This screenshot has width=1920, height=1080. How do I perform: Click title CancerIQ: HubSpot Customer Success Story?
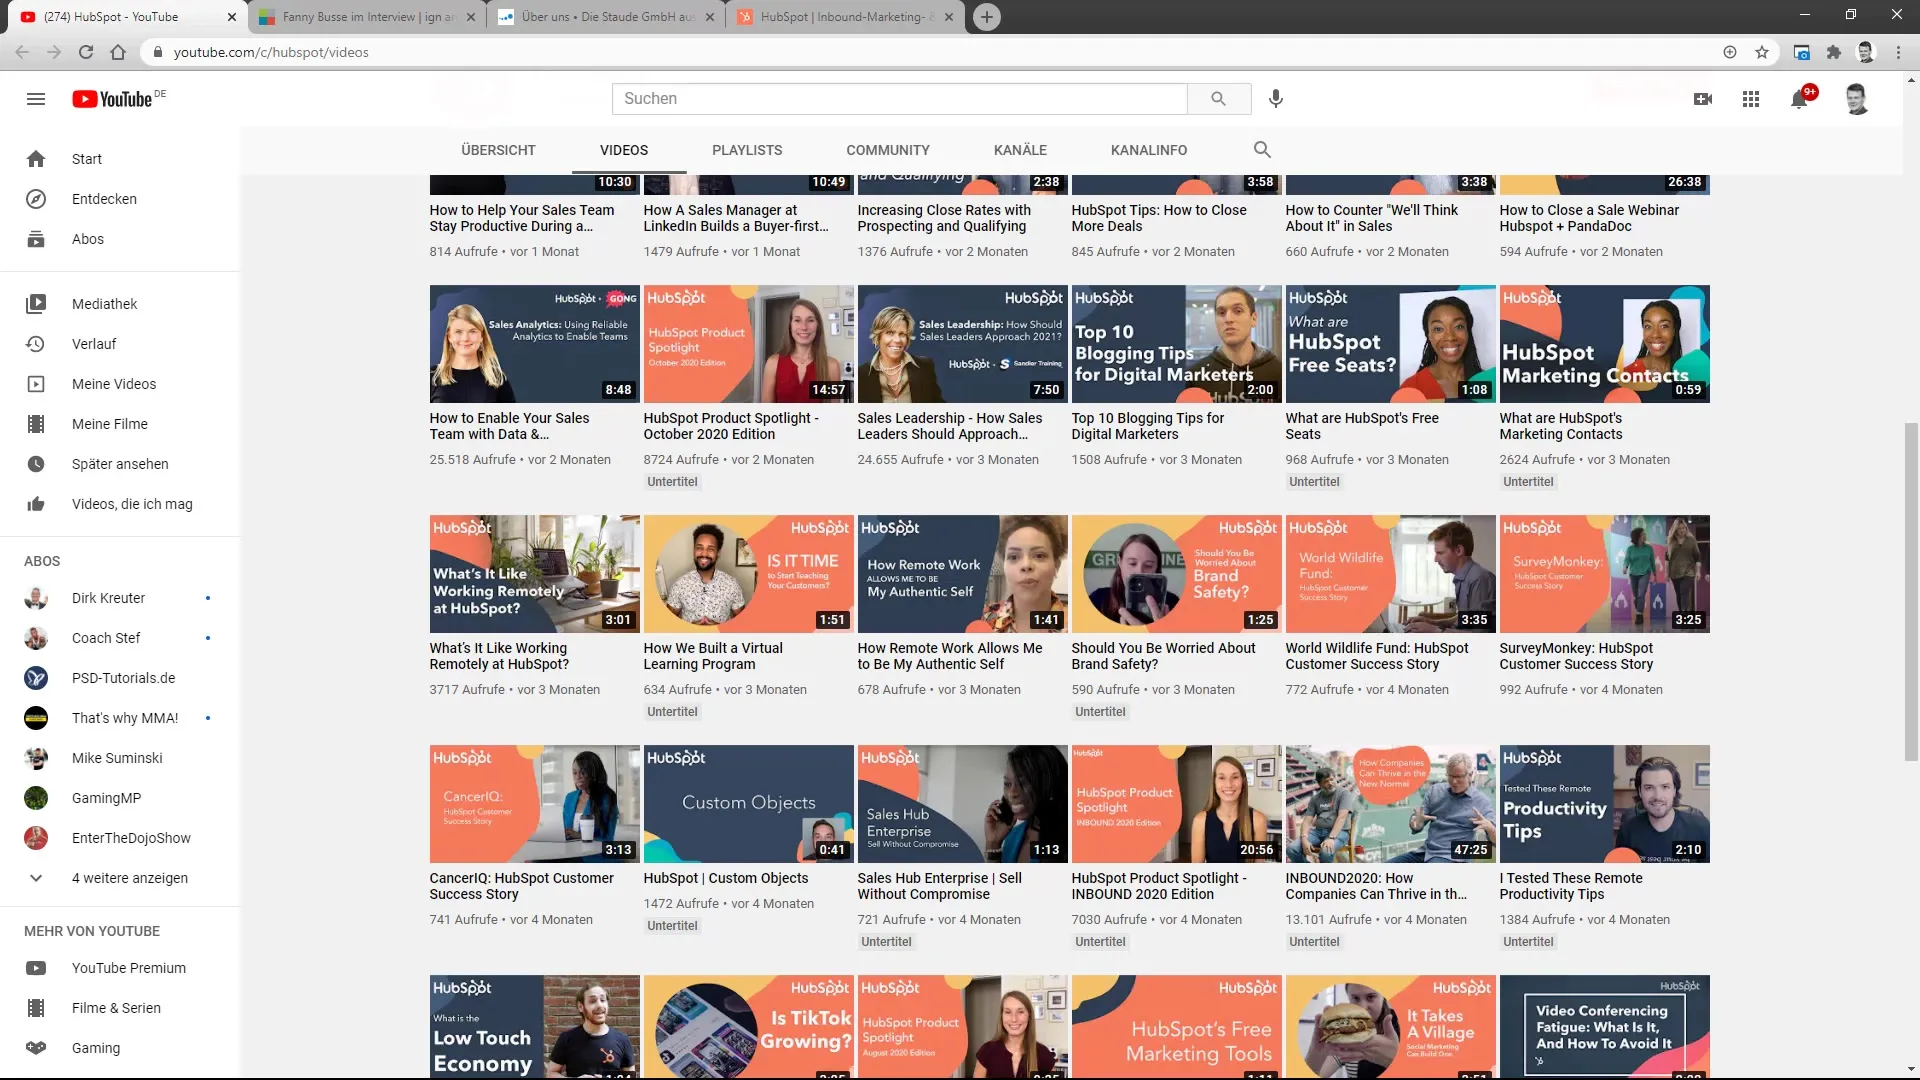(521, 886)
